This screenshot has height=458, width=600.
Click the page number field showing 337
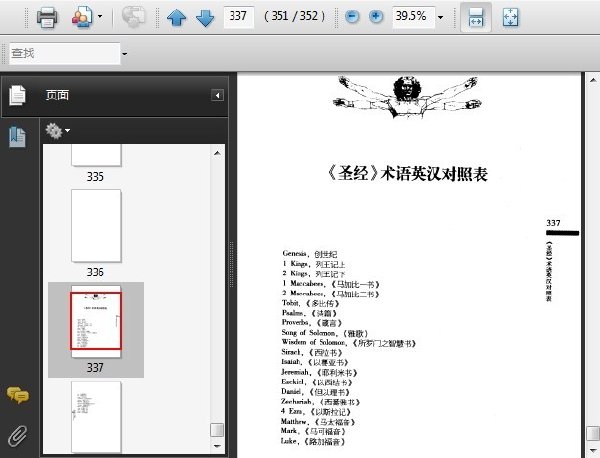(x=238, y=16)
